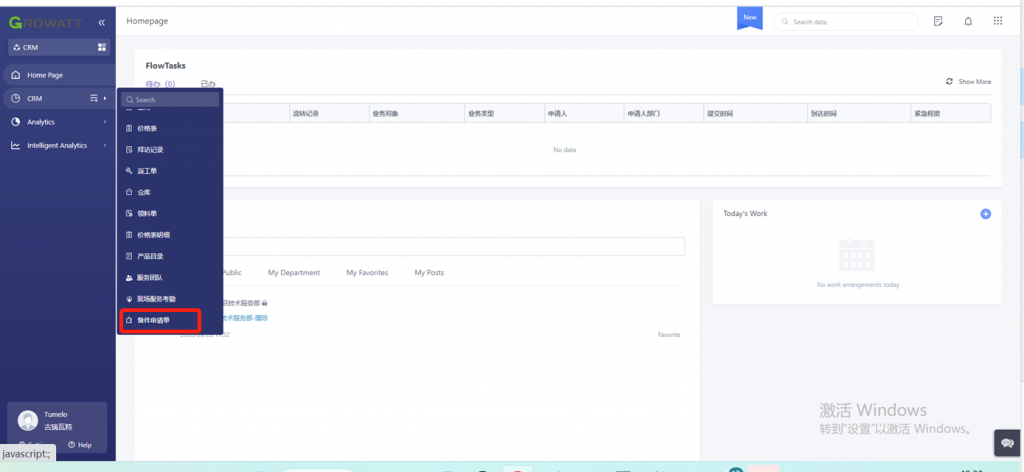Viewport: 1024px width, 472px height.
Task: Expand the Analytics submenu arrow
Action: coord(105,122)
